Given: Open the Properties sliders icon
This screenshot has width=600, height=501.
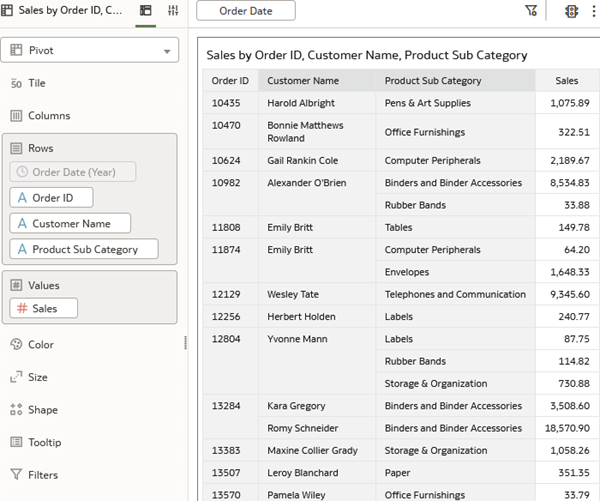Looking at the screenshot, I should coord(173,10).
